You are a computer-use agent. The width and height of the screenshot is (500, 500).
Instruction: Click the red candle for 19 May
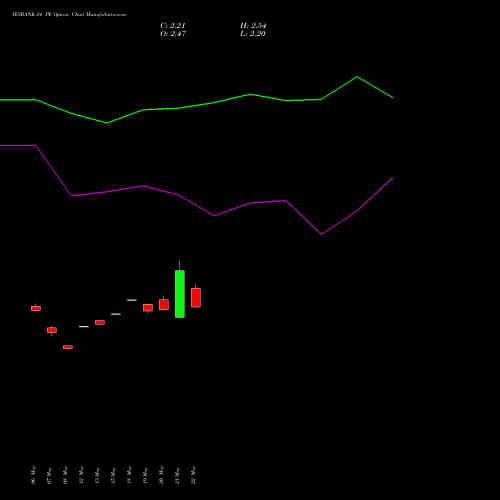[148, 308]
